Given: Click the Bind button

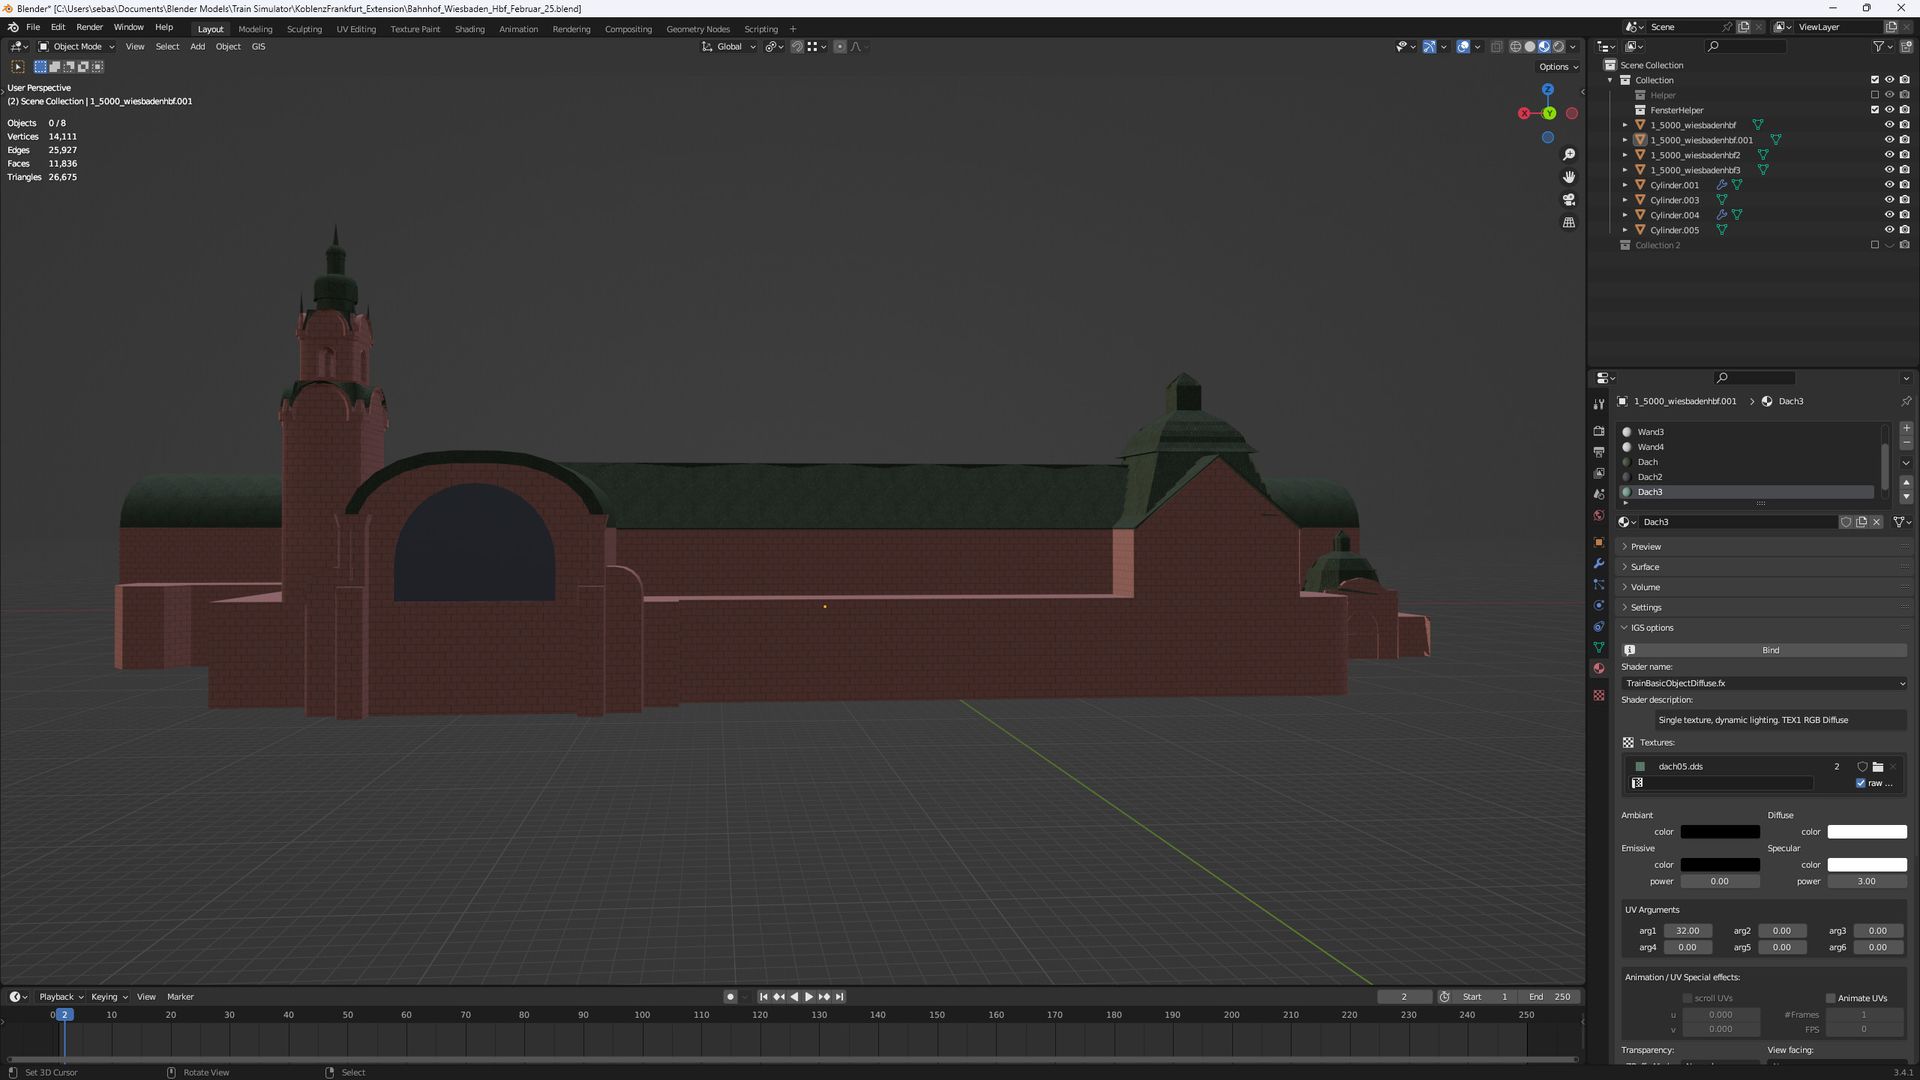Looking at the screenshot, I should 1770,650.
